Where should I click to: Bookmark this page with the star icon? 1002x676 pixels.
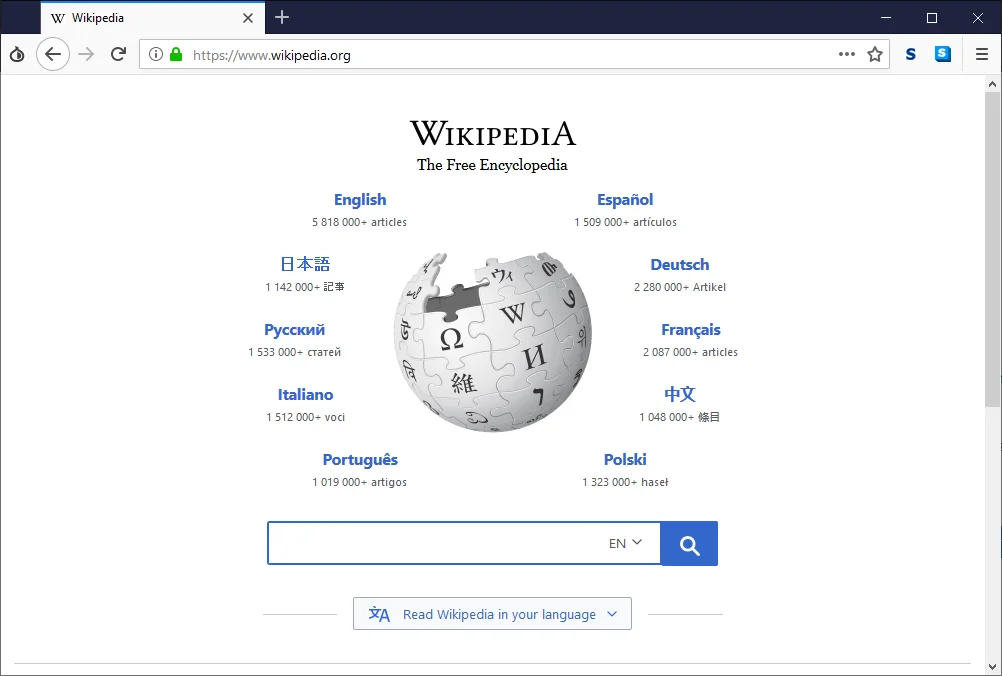pos(875,55)
